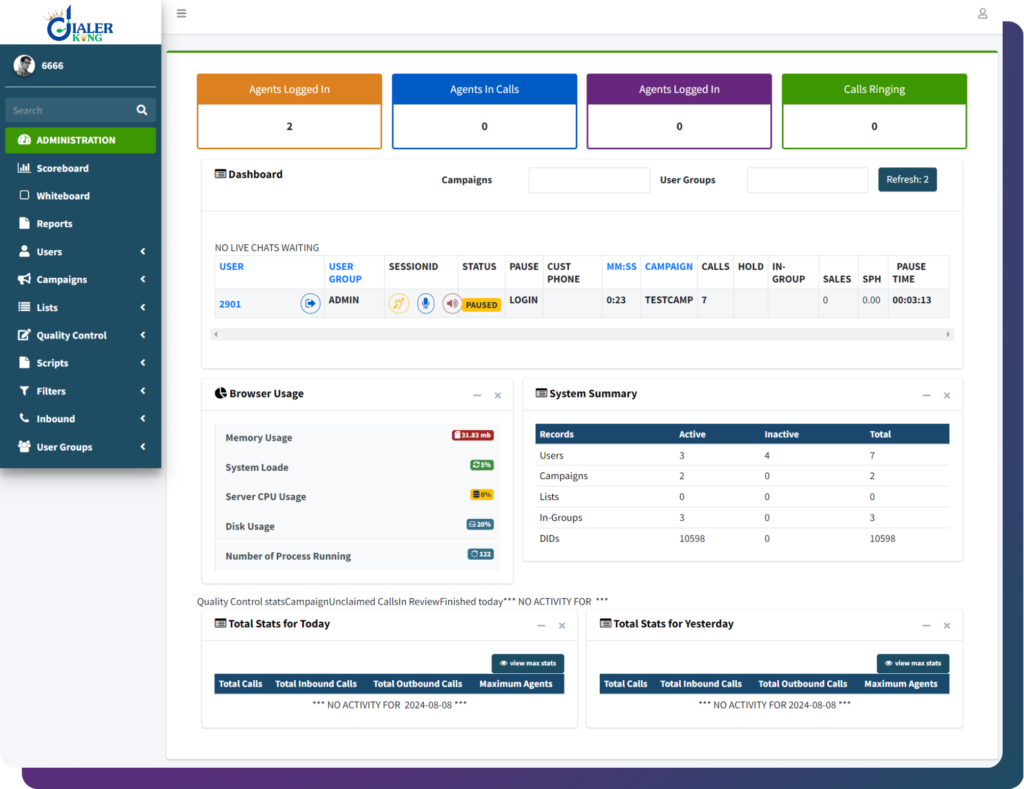1024x789 pixels.
Task: Click the Filters funnel icon
Action: (24, 391)
